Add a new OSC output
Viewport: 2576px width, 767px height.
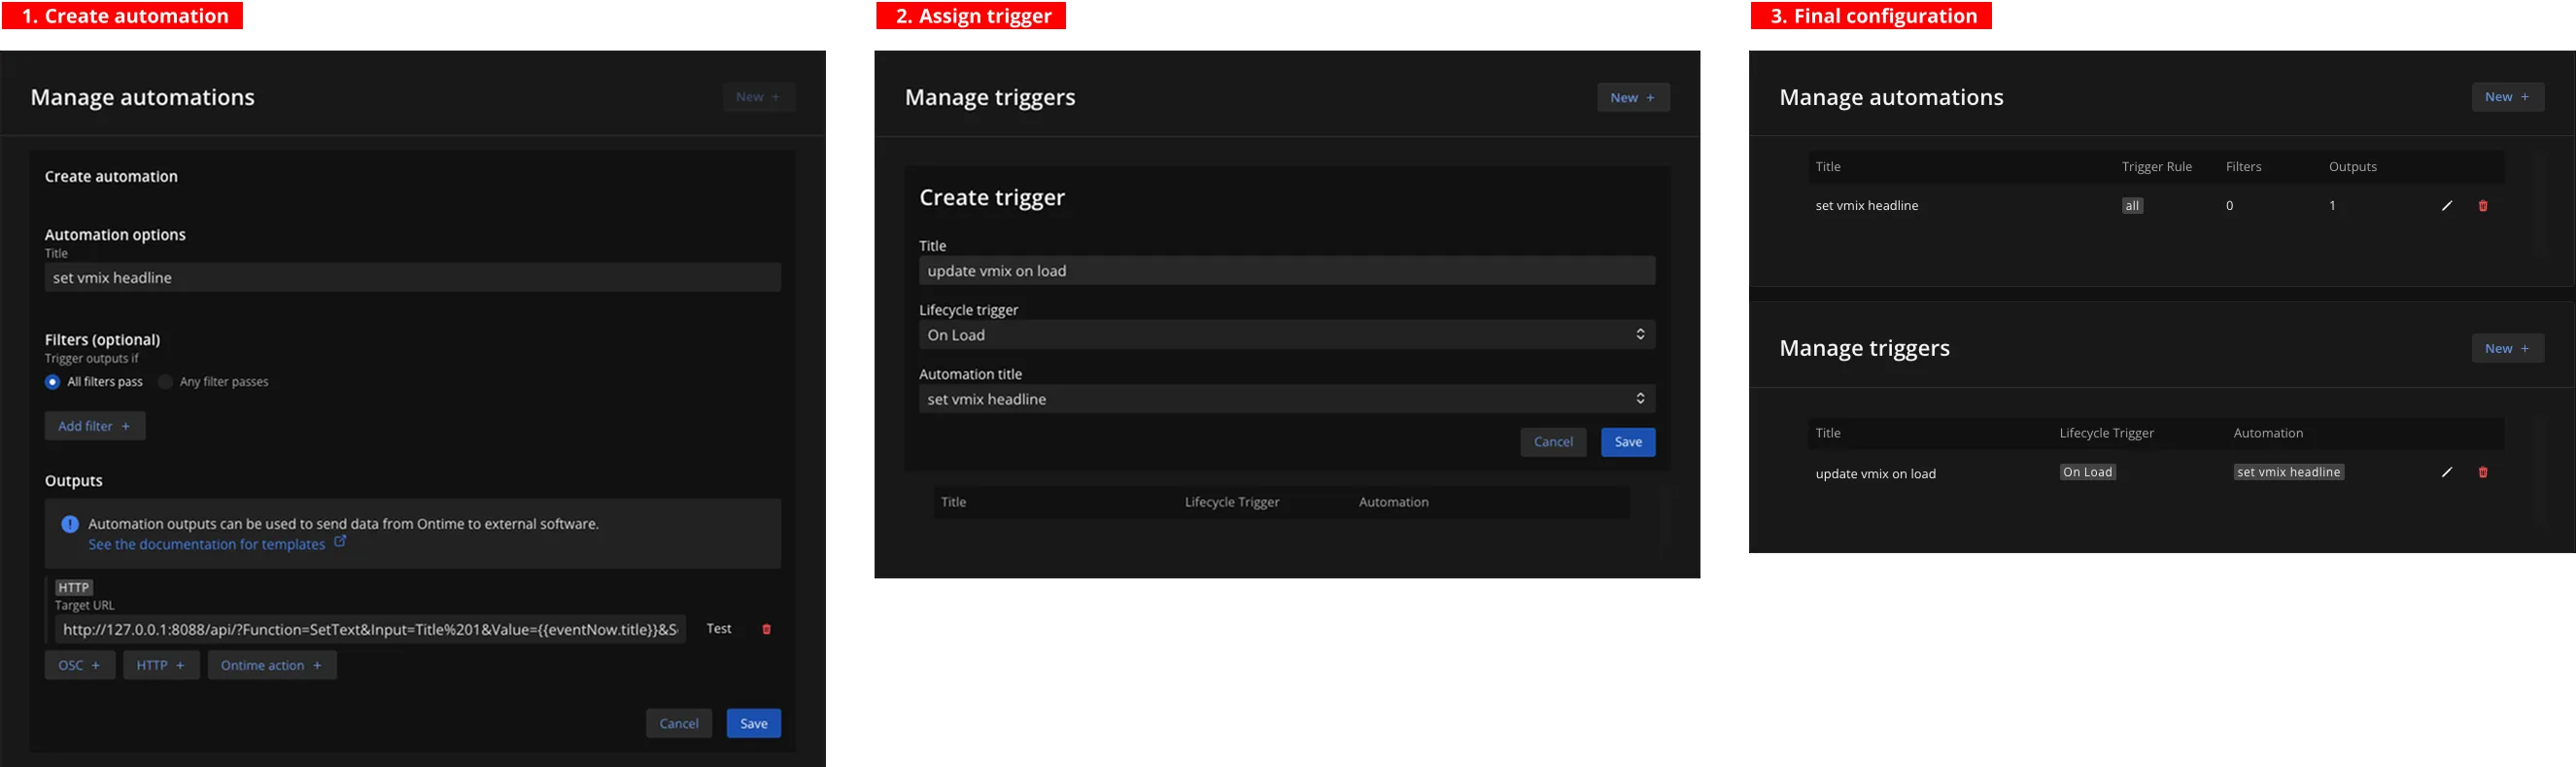tap(80, 665)
